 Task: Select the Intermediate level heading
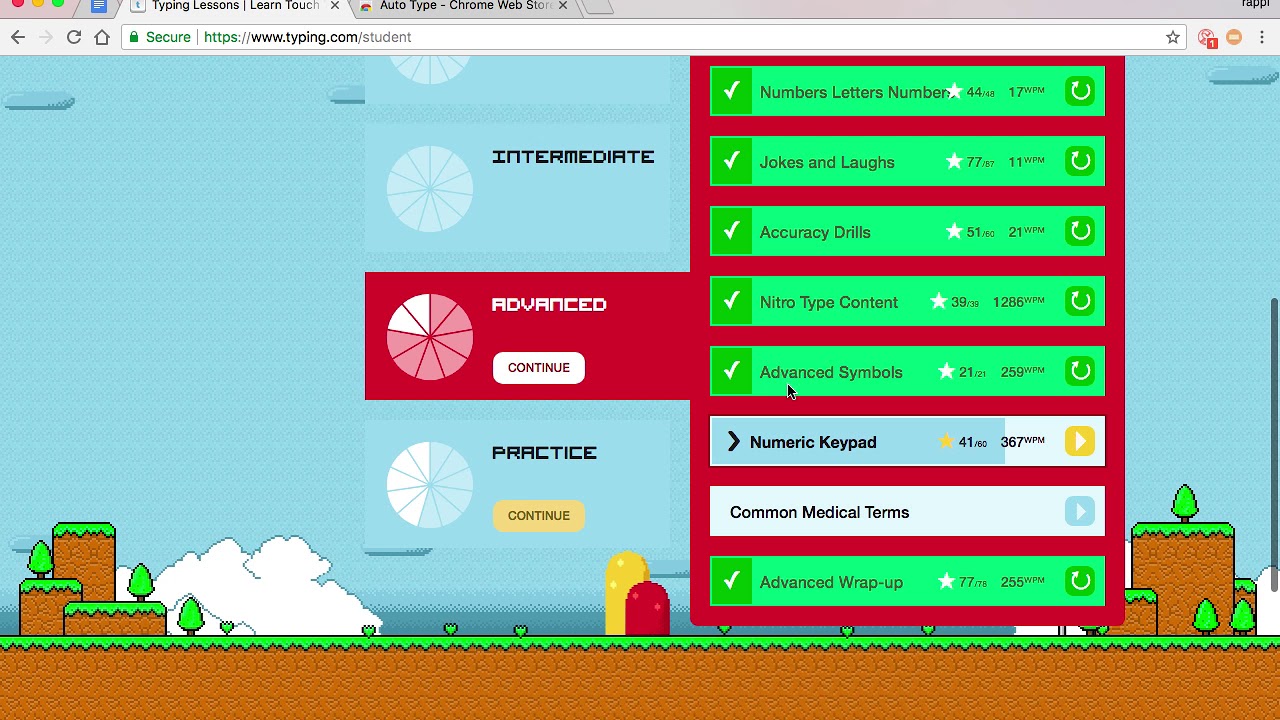[x=573, y=157]
